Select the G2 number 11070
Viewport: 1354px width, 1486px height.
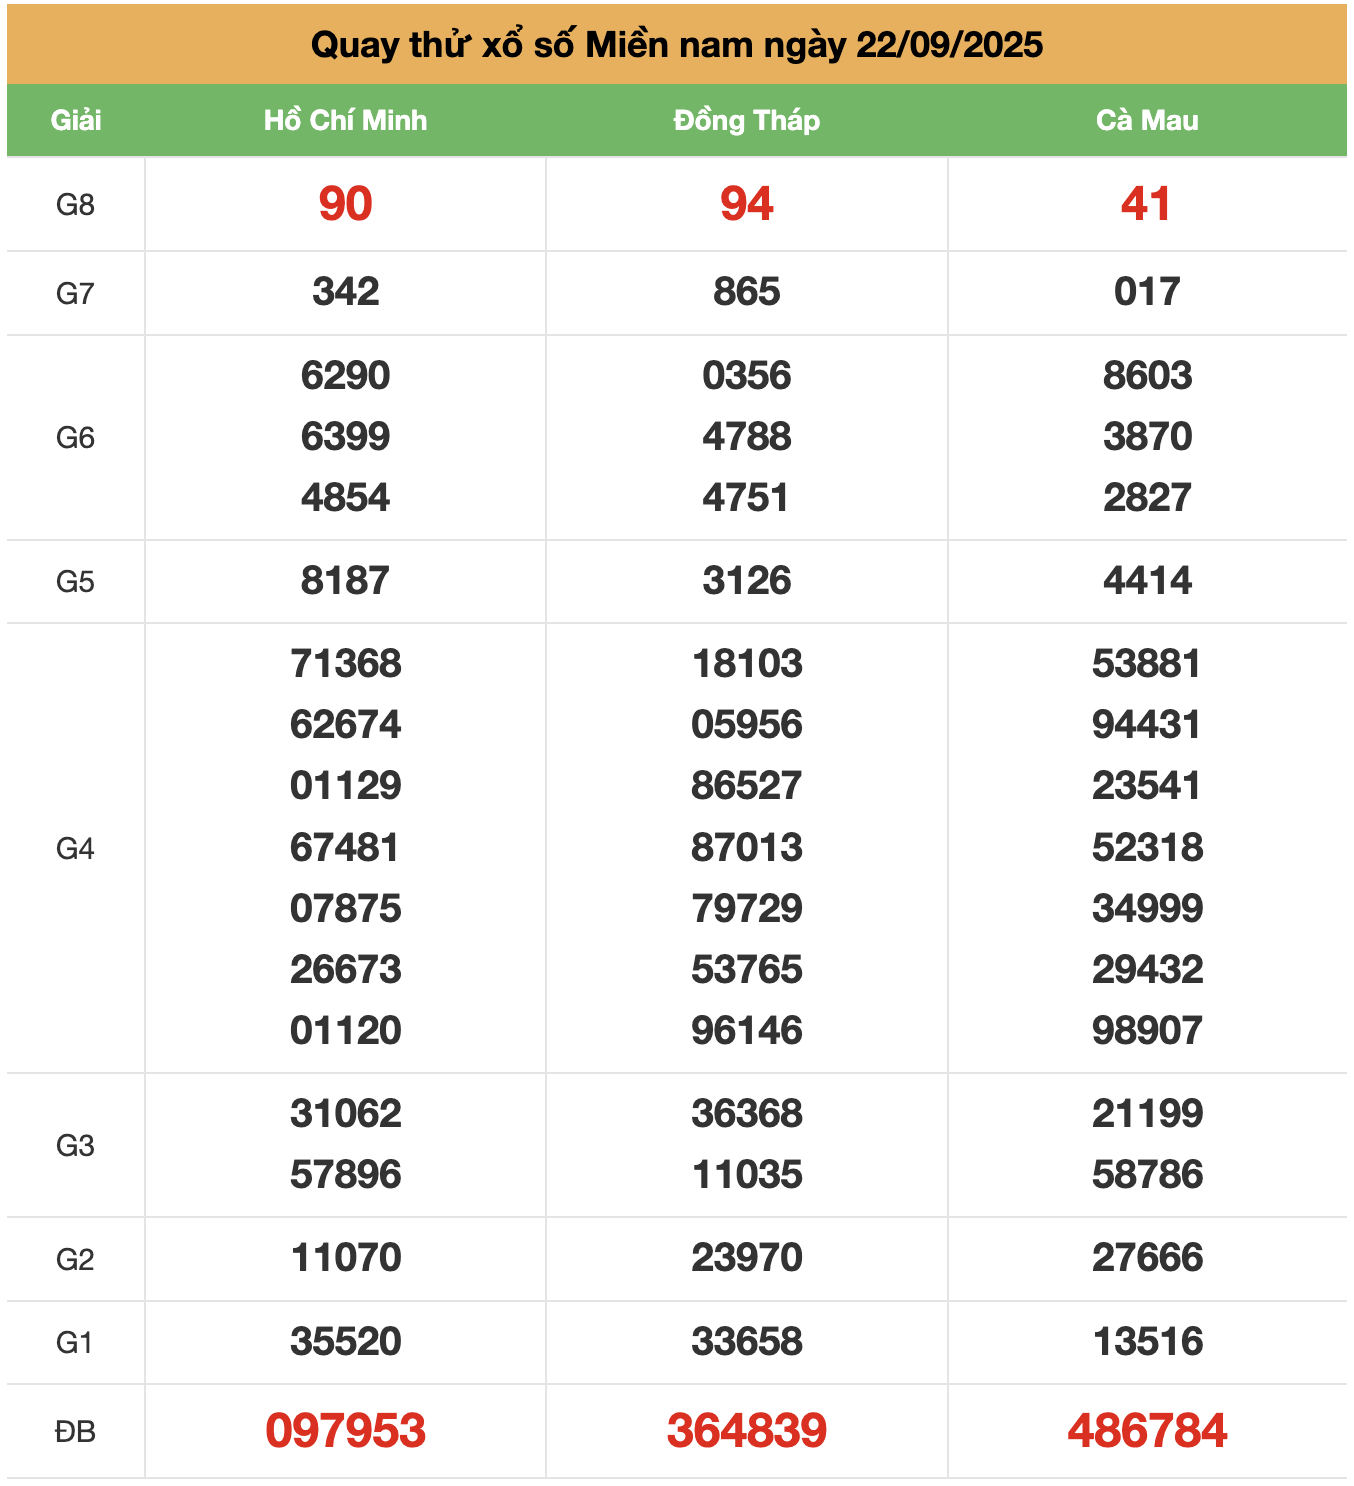(345, 1257)
